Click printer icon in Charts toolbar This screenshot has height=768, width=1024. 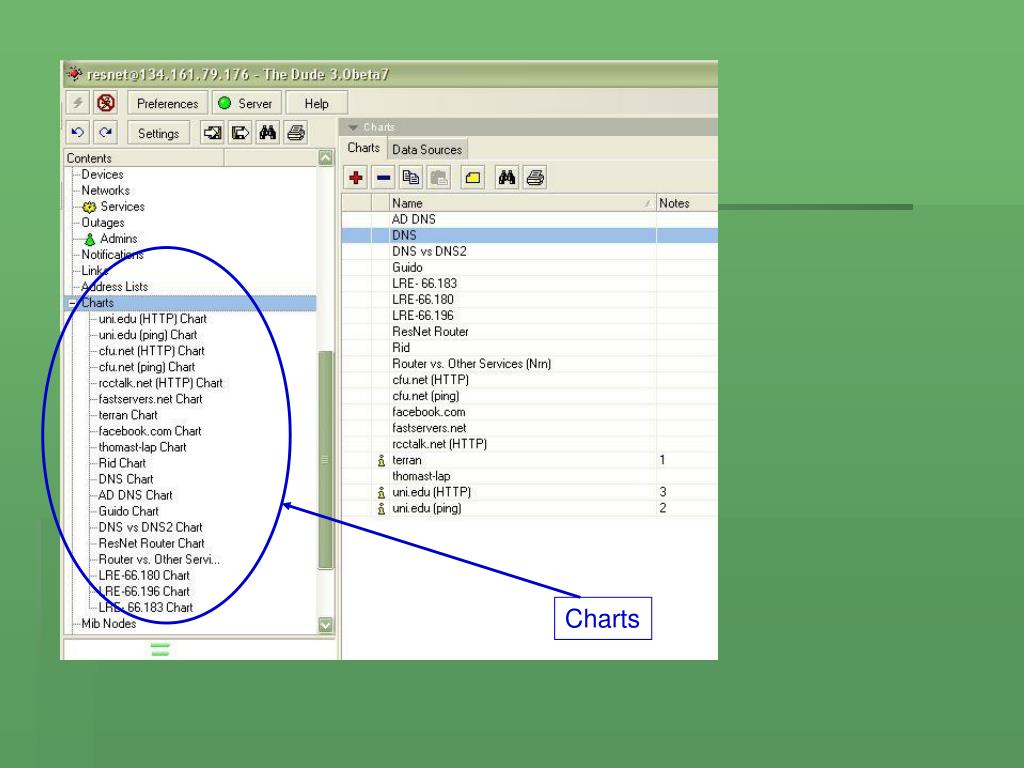tap(535, 177)
